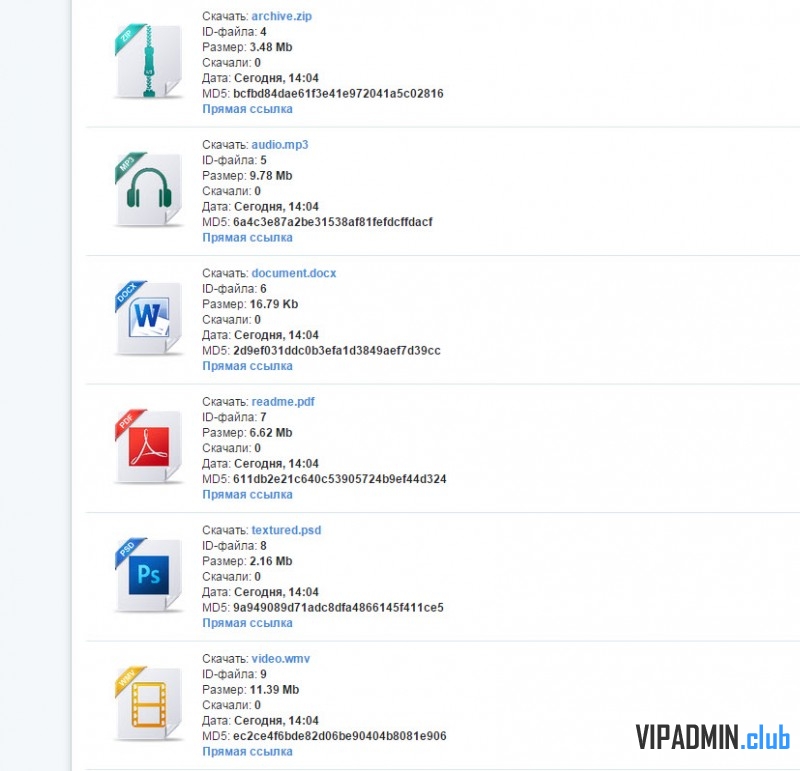Open the document.docx download link
Viewport: 800px width, 771px height.
(x=294, y=273)
